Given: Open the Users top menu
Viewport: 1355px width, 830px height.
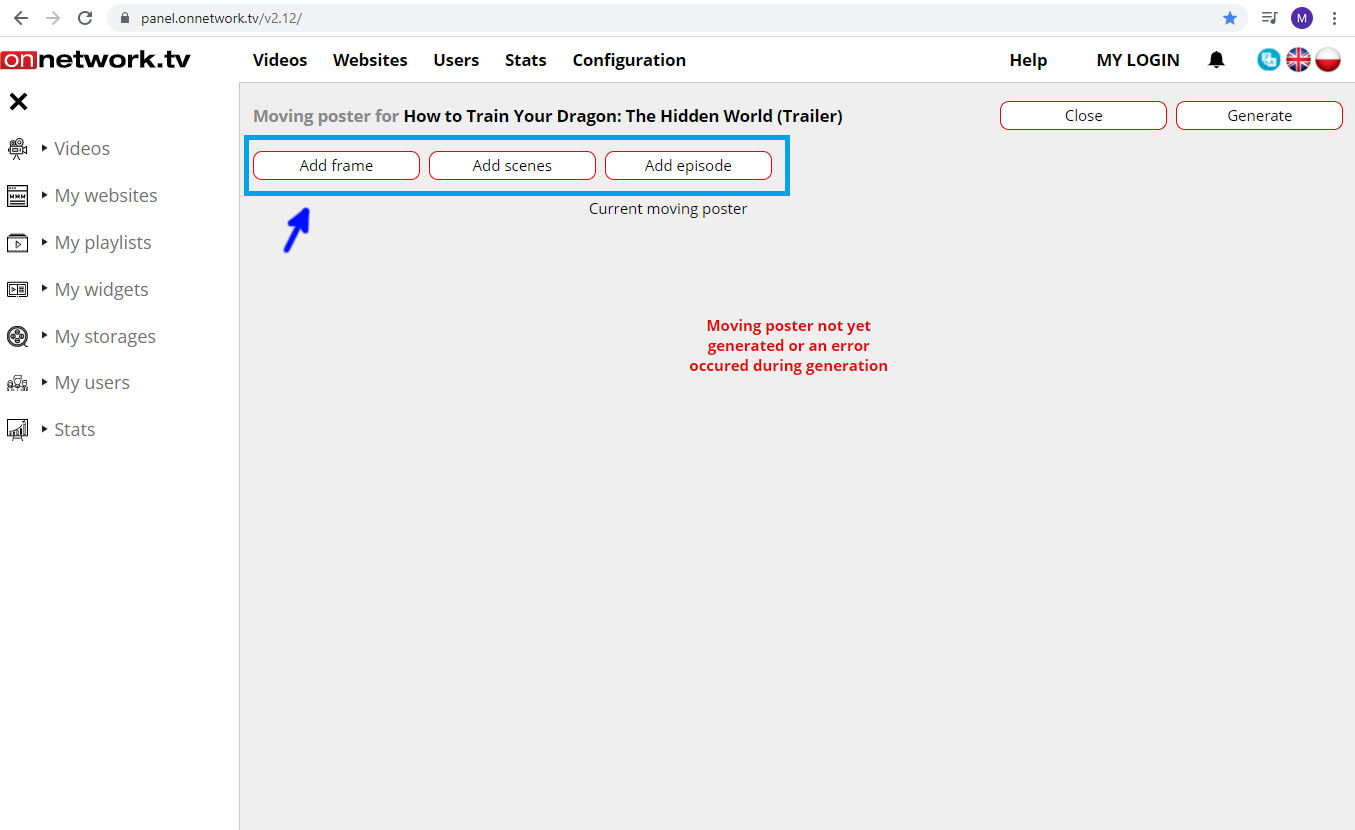Looking at the screenshot, I should [456, 60].
